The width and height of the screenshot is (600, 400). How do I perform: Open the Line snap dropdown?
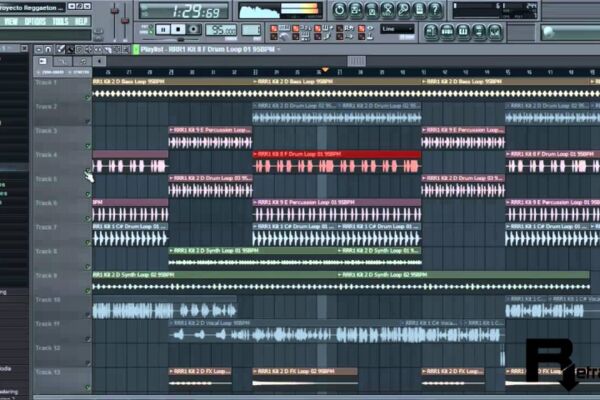[x=397, y=29]
